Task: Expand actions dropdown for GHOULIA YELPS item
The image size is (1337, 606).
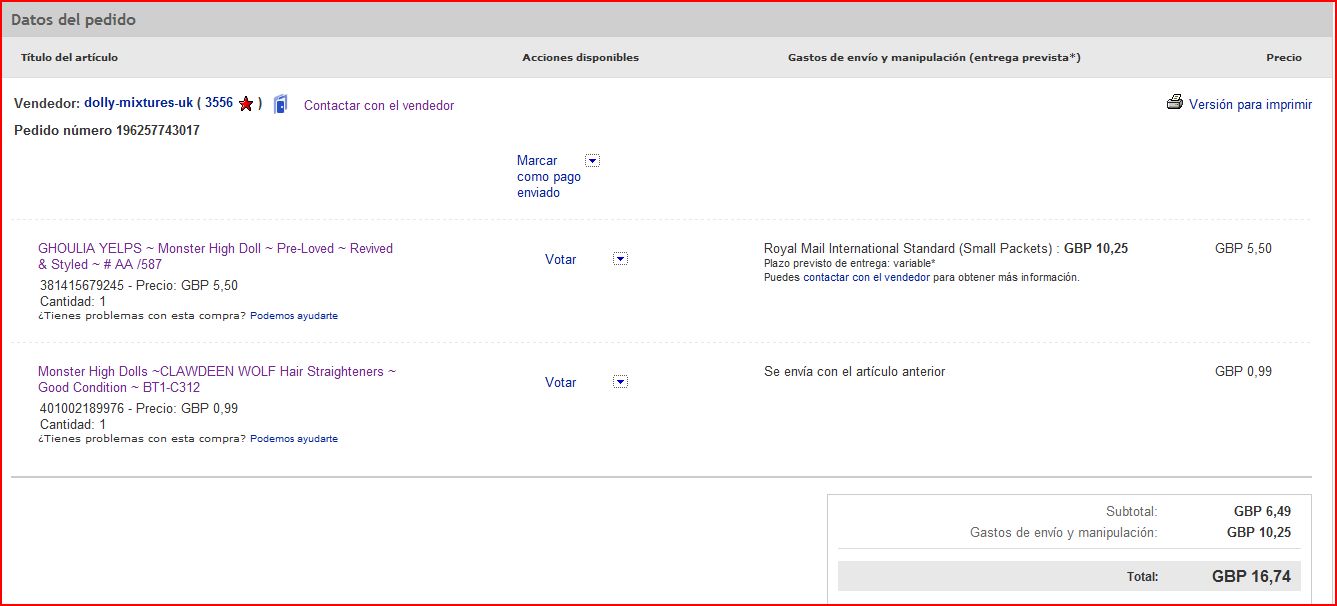Action: 620,259
